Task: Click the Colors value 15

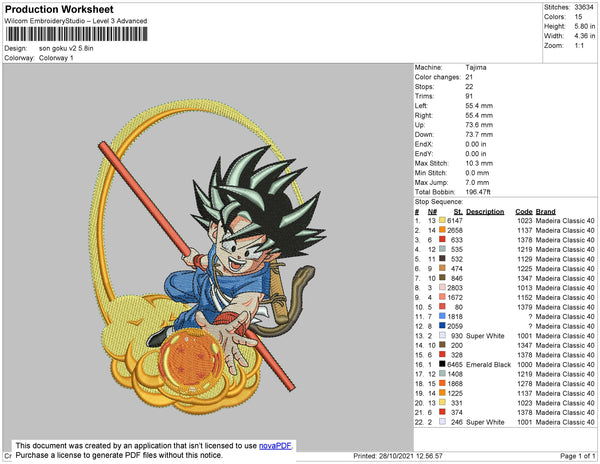Action: pos(578,17)
